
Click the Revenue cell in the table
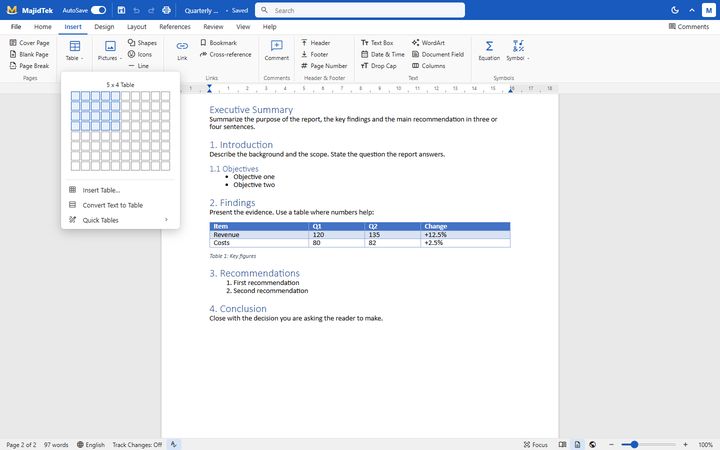coord(259,235)
